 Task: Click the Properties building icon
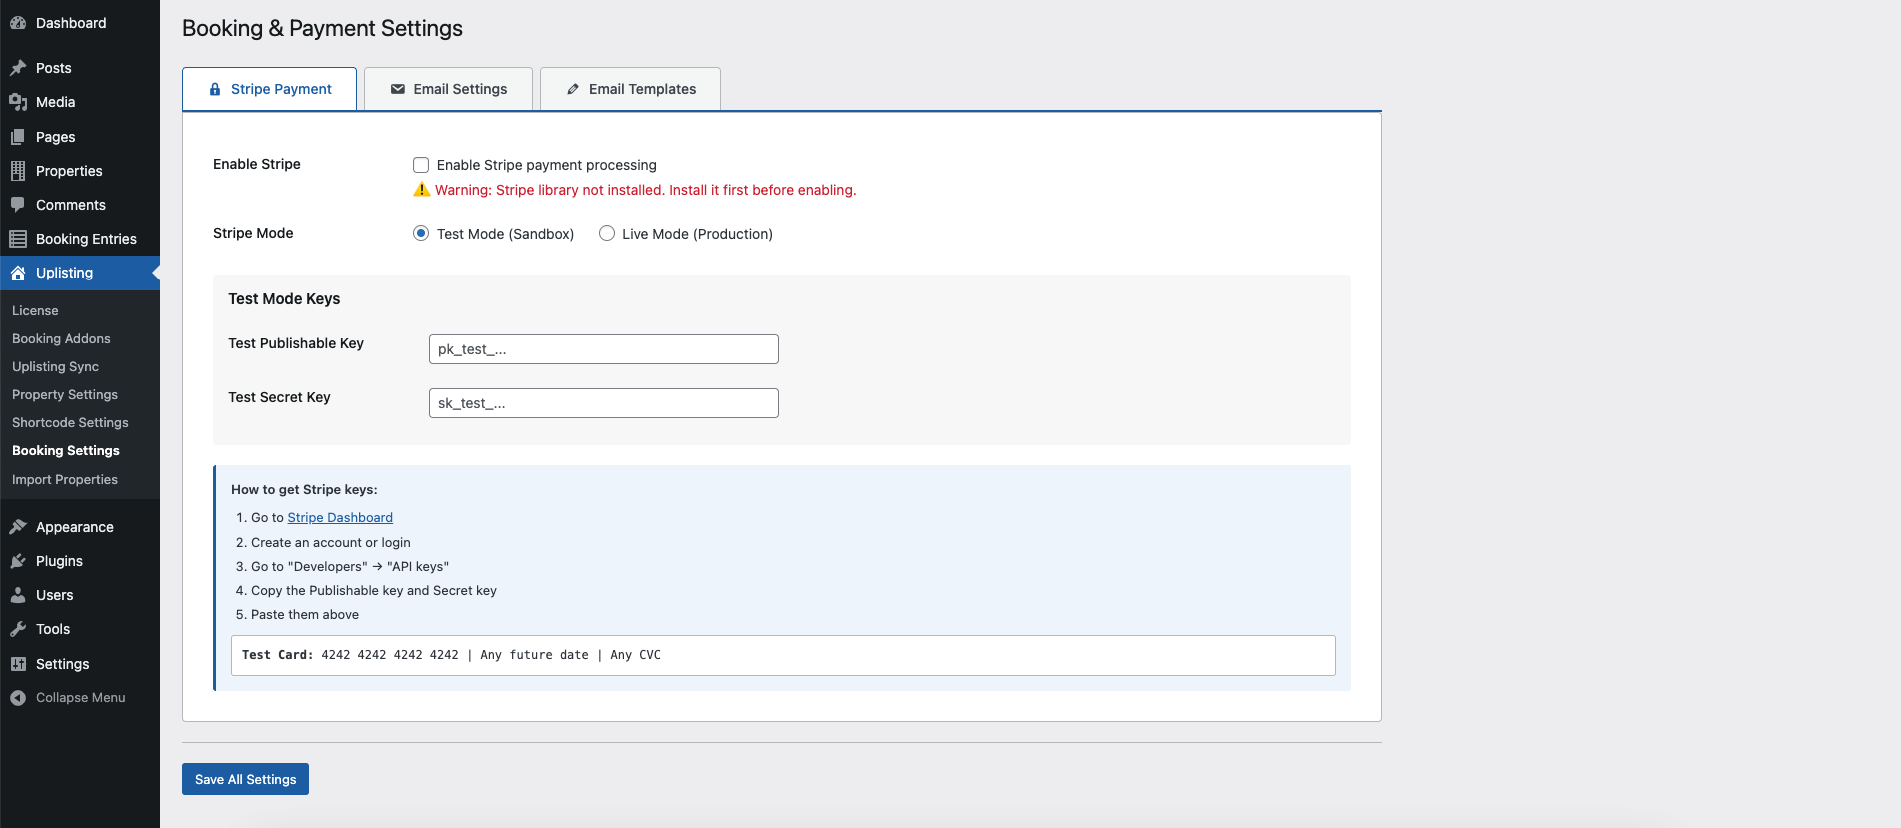pyautogui.click(x=18, y=171)
